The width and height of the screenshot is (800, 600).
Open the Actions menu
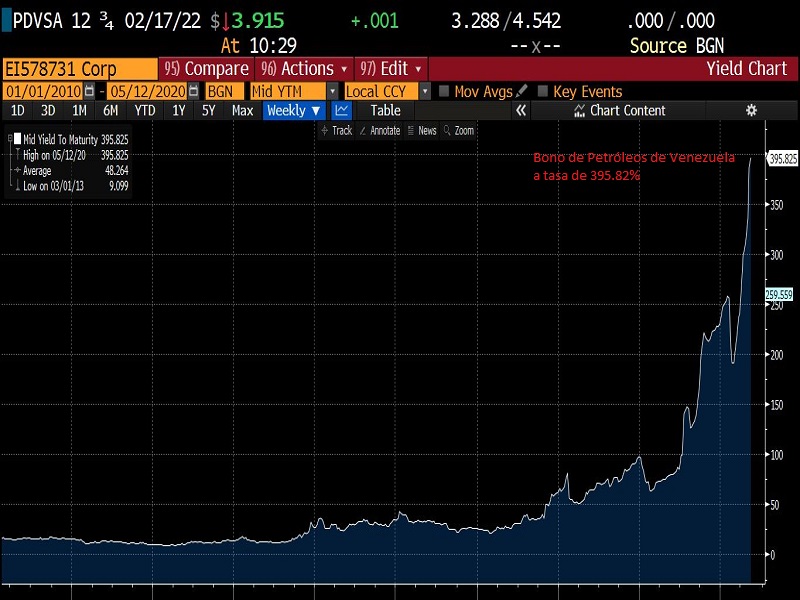coord(304,68)
